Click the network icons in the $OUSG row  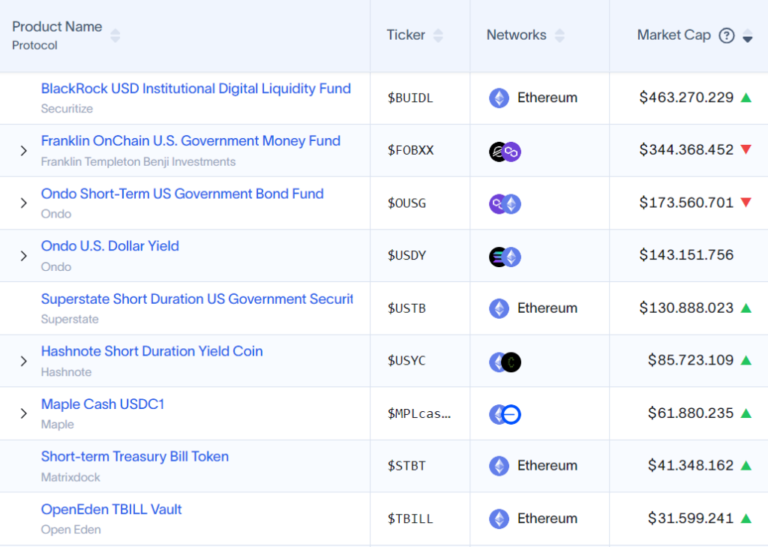pos(505,204)
